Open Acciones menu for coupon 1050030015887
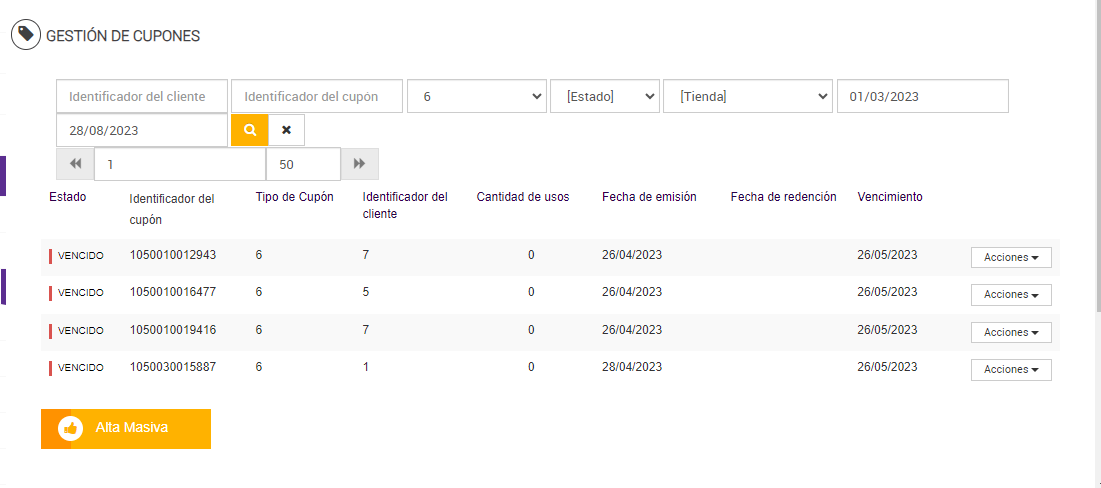Image resolution: width=1101 pixels, height=488 pixels. click(1010, 370)
